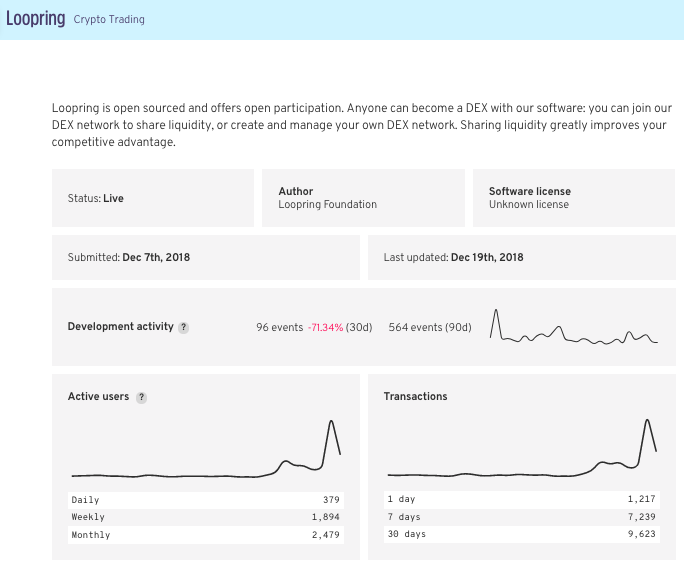The height and width of the screenshot is (563, 684).
Task: Click the Loopring Foundation author name
Action: pos(328,205)
